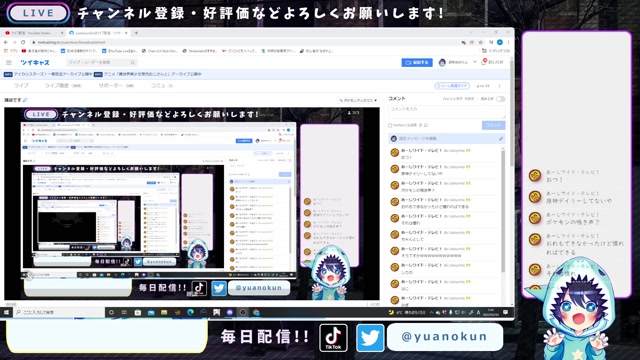Edit pinned message with pencil icon

pos(501,139)
